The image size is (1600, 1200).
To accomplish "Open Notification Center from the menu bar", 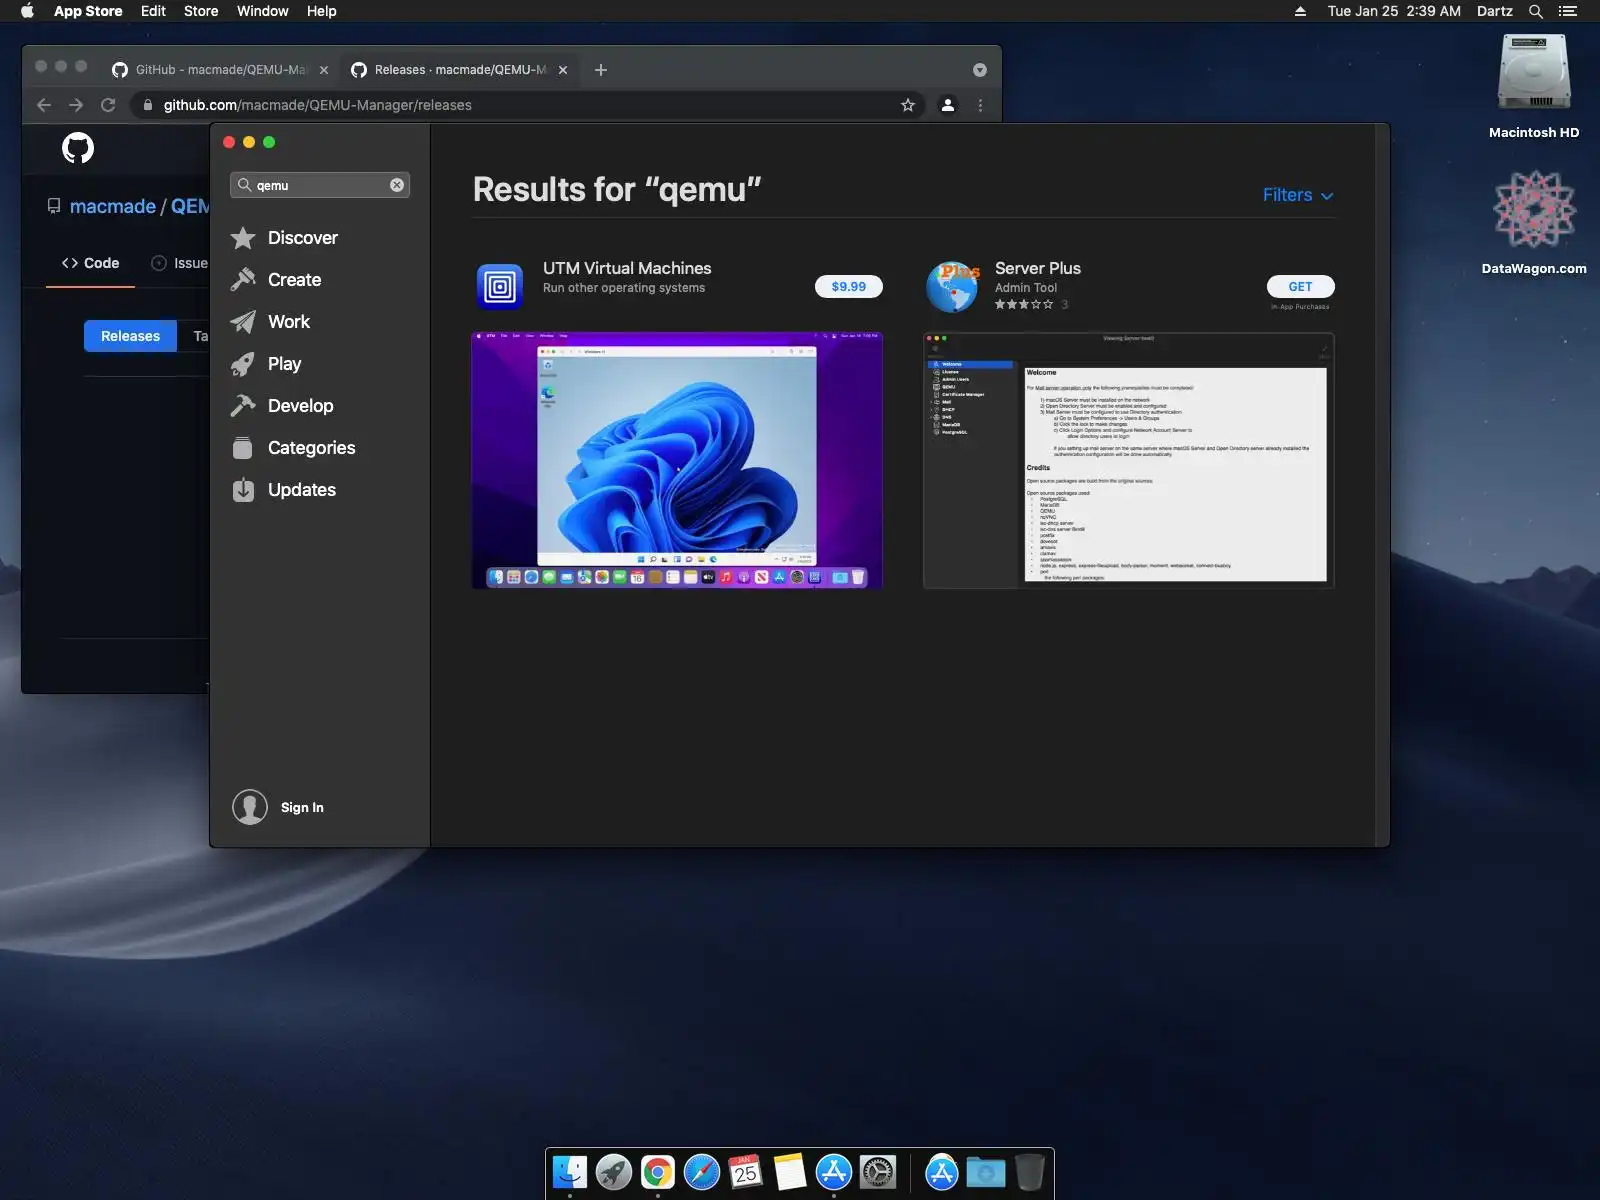I will [x=1568, y=11].
